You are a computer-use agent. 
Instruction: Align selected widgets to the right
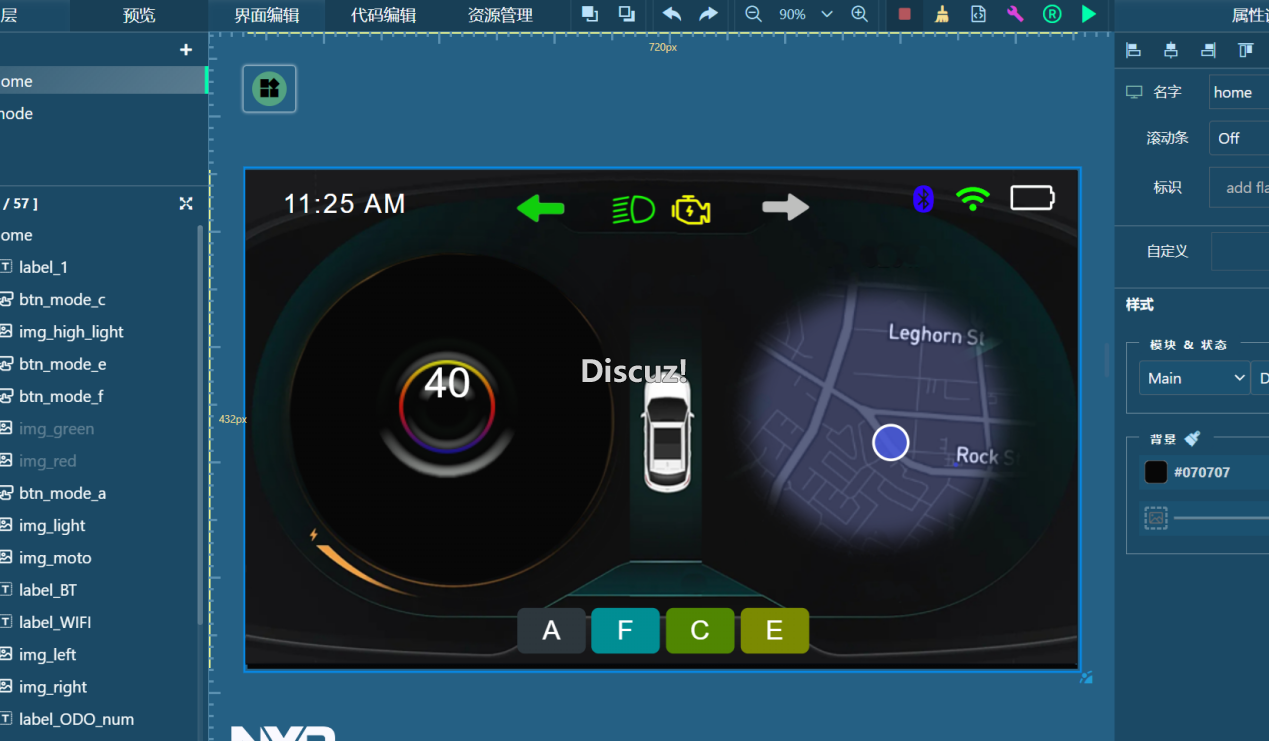[x=1208, y=50]
